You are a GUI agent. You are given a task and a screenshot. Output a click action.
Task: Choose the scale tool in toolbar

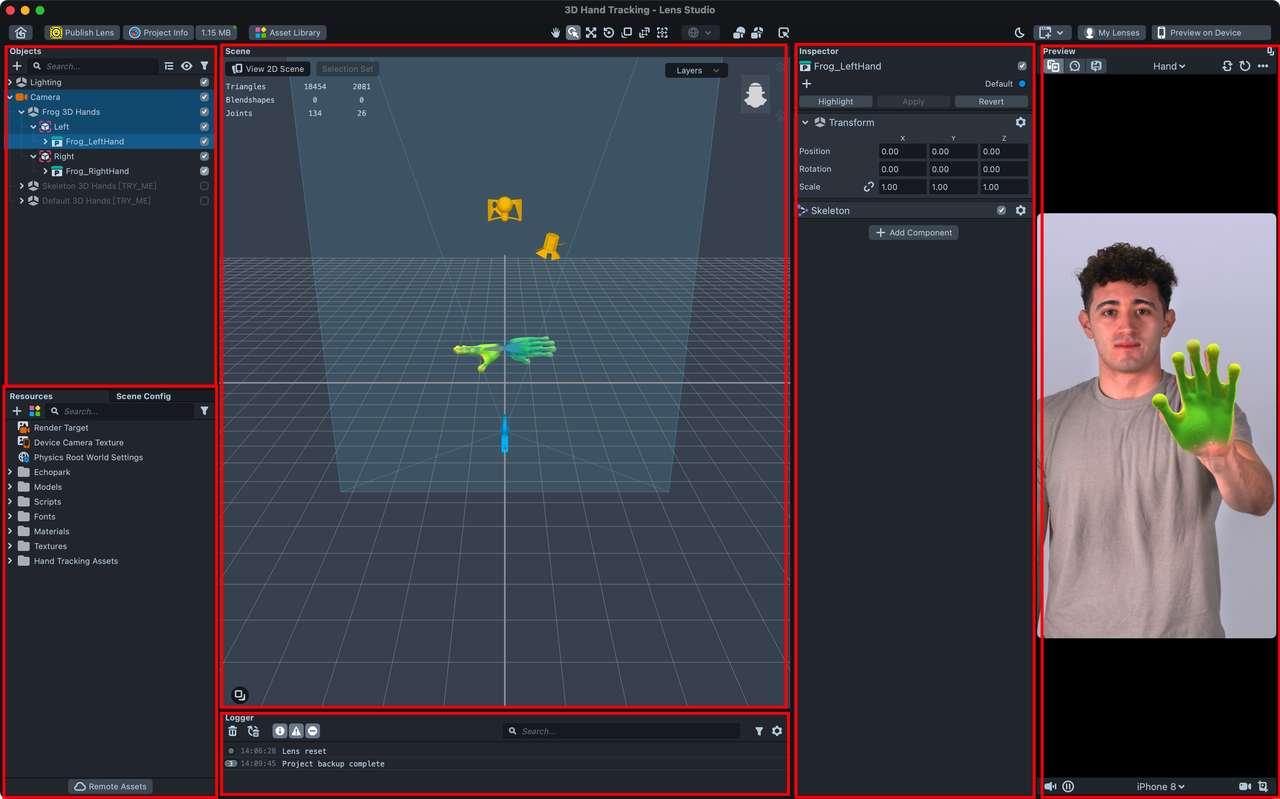[627, 33]
